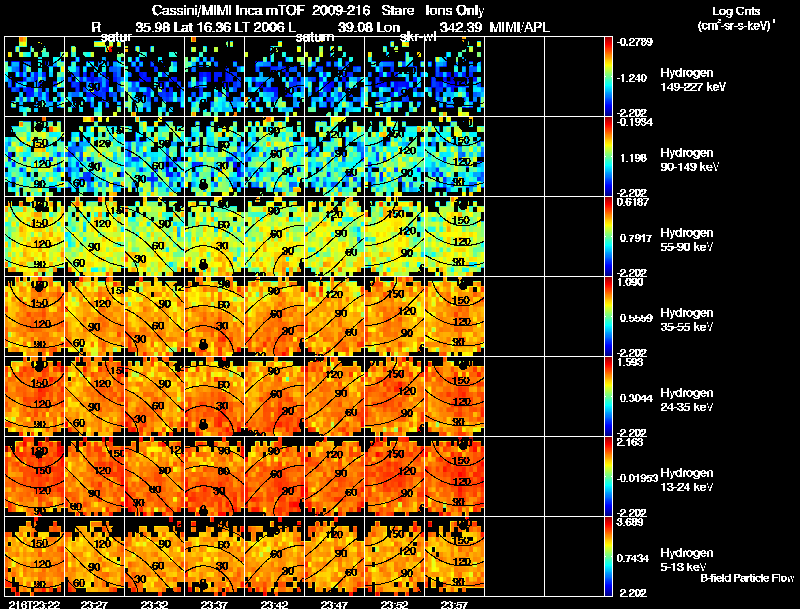Select the color bar beside Hydrogen 90-149 keV
This screenshot has width=800, height=609.
(x=608, y=157)
